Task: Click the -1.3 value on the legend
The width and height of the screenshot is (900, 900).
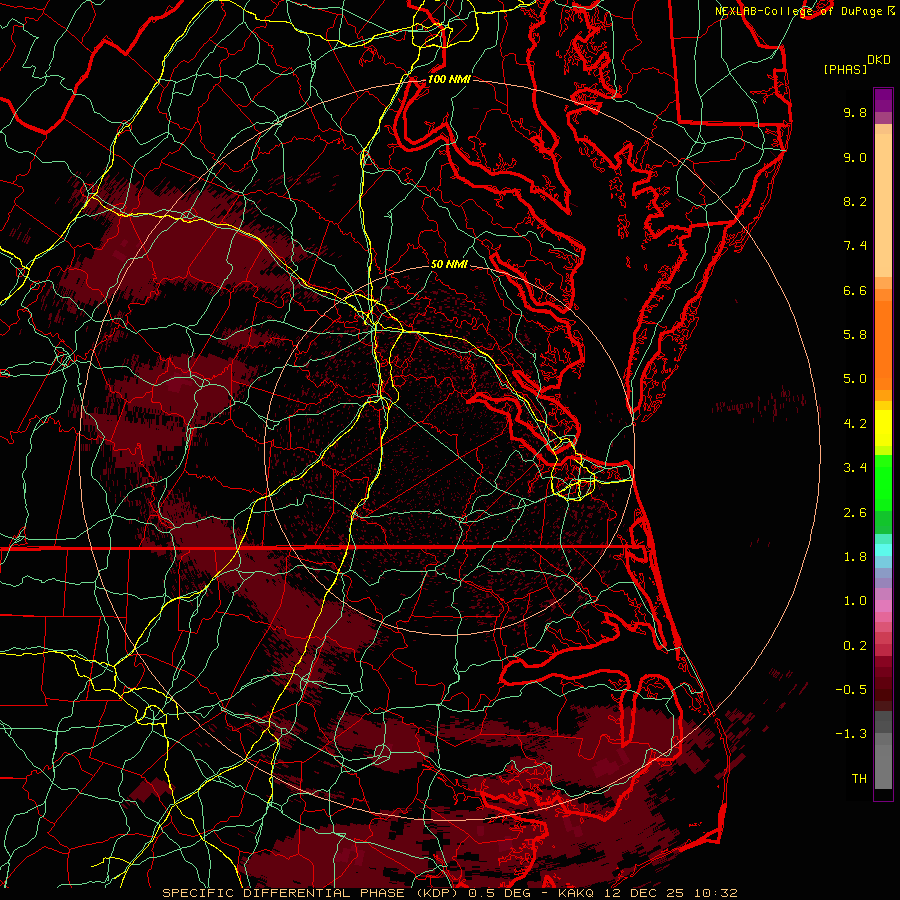Action: pyautogui.click(x=851, y=734)
